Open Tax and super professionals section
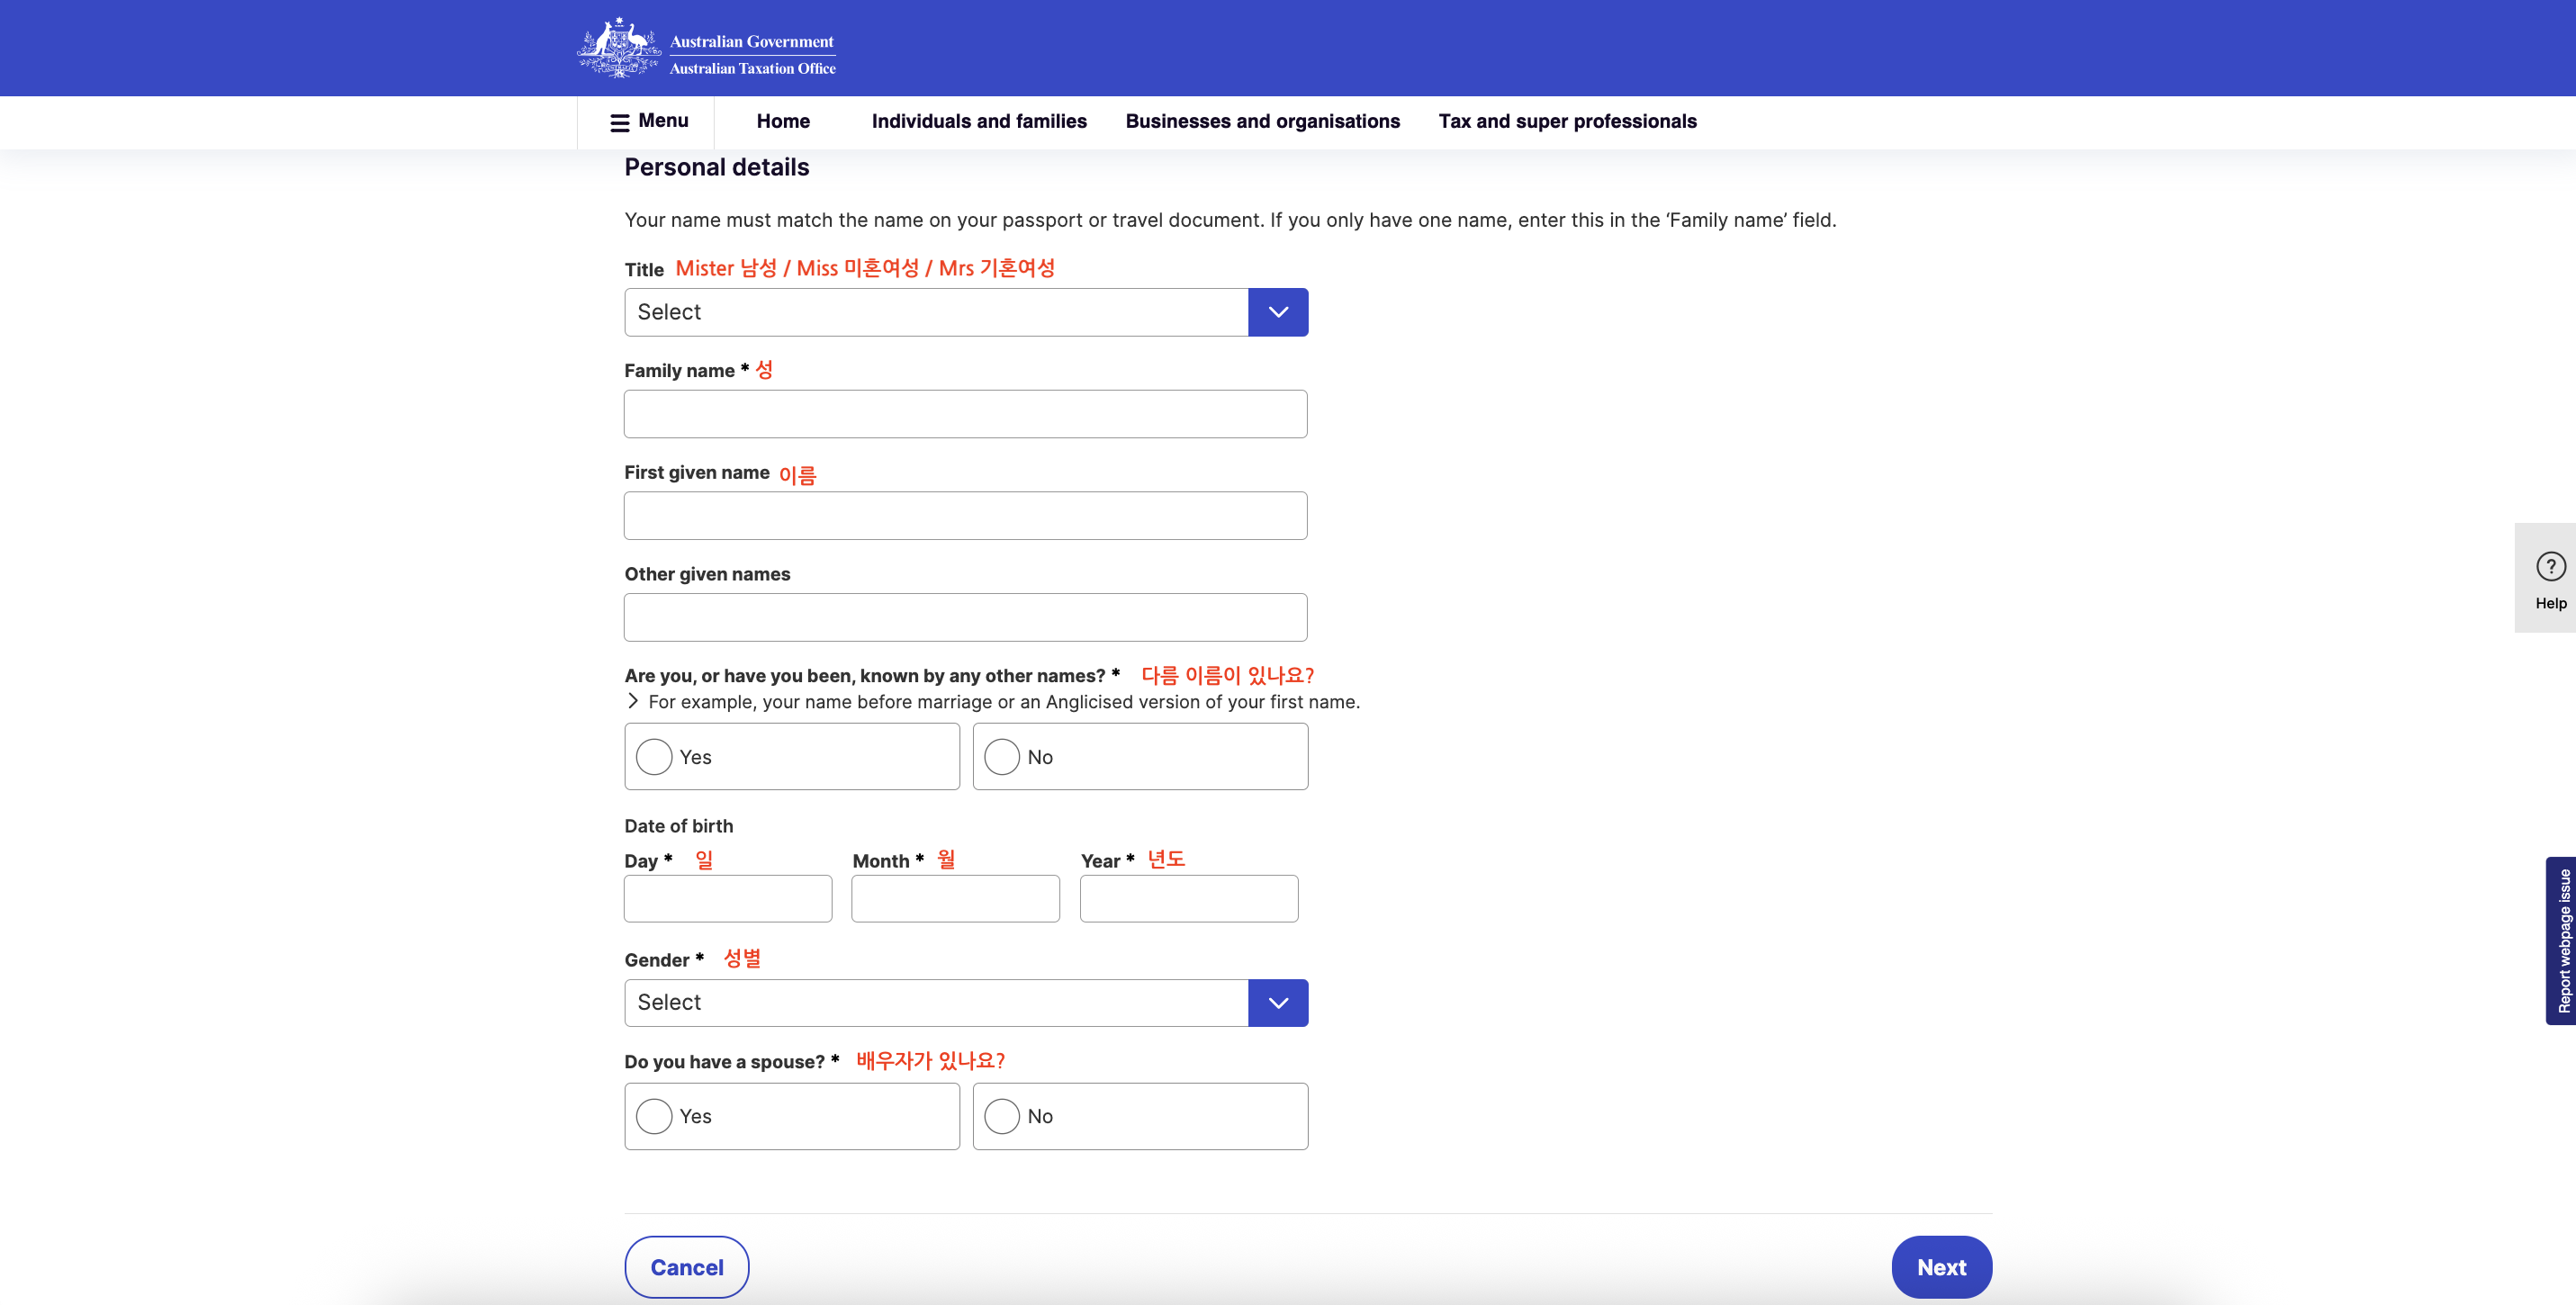Image resolution: width=2576 pixels, height=1305 pixels. pos(1566,121)
